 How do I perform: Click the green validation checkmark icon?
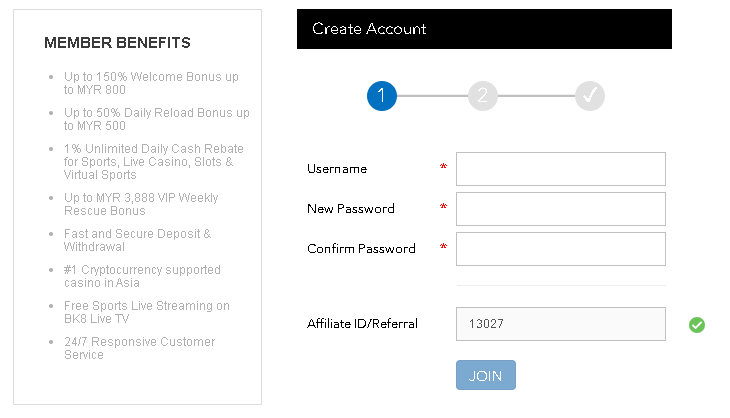[x=697, y=325]
